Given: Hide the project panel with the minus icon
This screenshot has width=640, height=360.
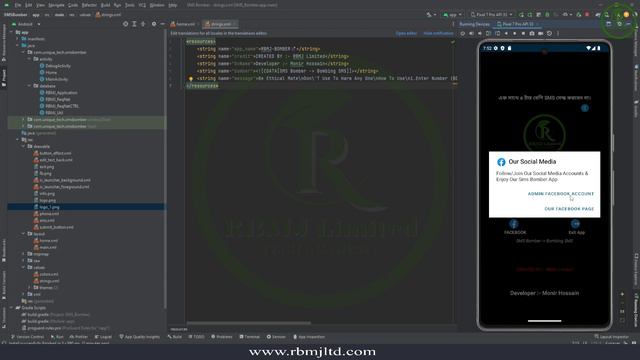Looking at the screenshot, I should click(x=162, y=24).
